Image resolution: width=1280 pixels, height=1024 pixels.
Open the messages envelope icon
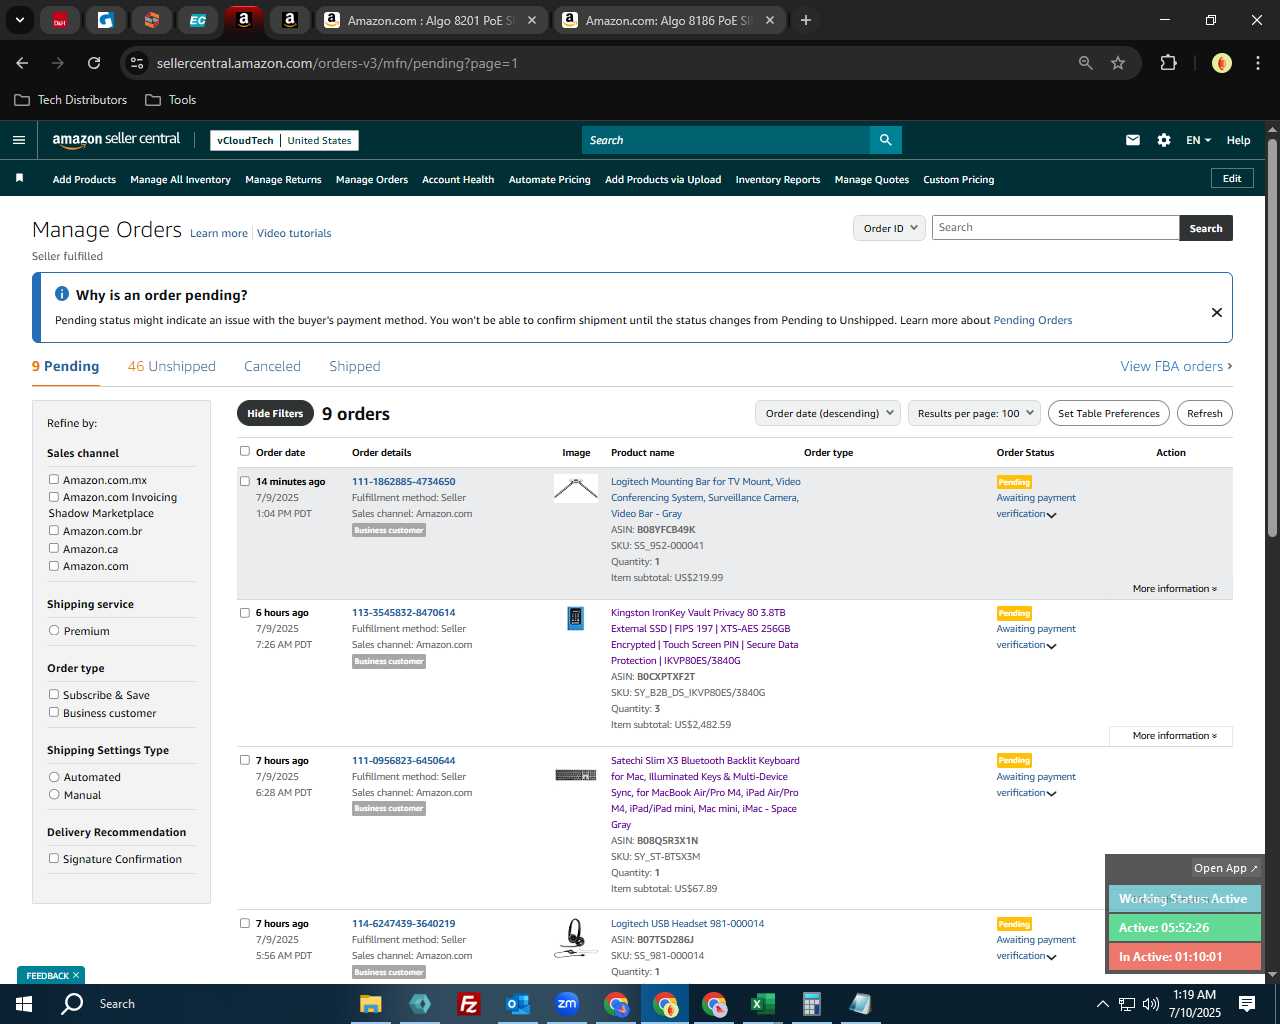click(x=1133, y=140)
